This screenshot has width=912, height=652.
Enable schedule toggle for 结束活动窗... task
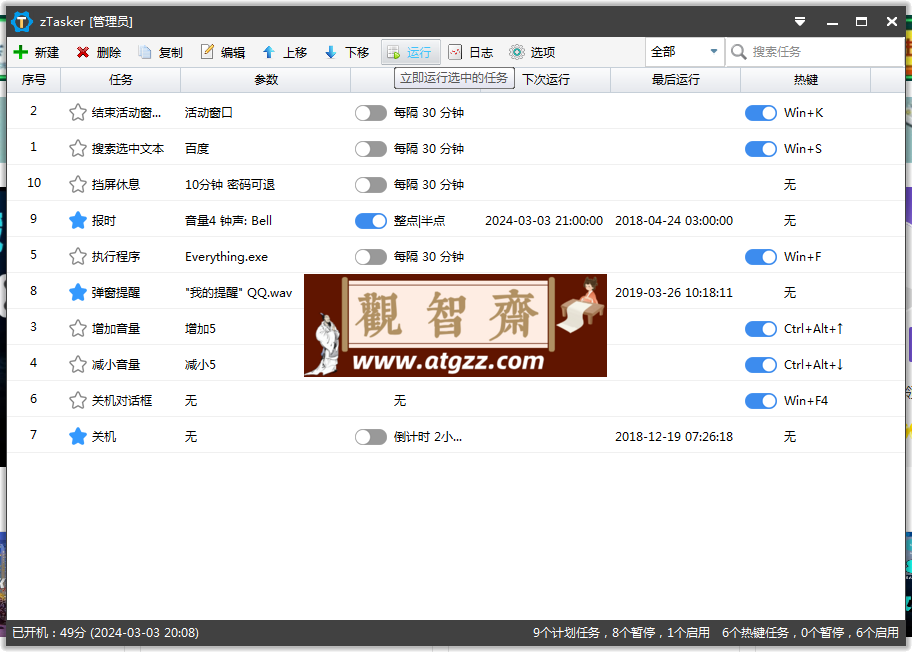tap(370, 113)
